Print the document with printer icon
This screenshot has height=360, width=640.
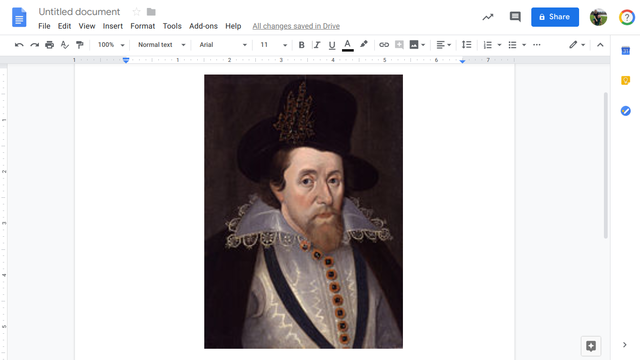pyautogui.click(x=49, y=45)
